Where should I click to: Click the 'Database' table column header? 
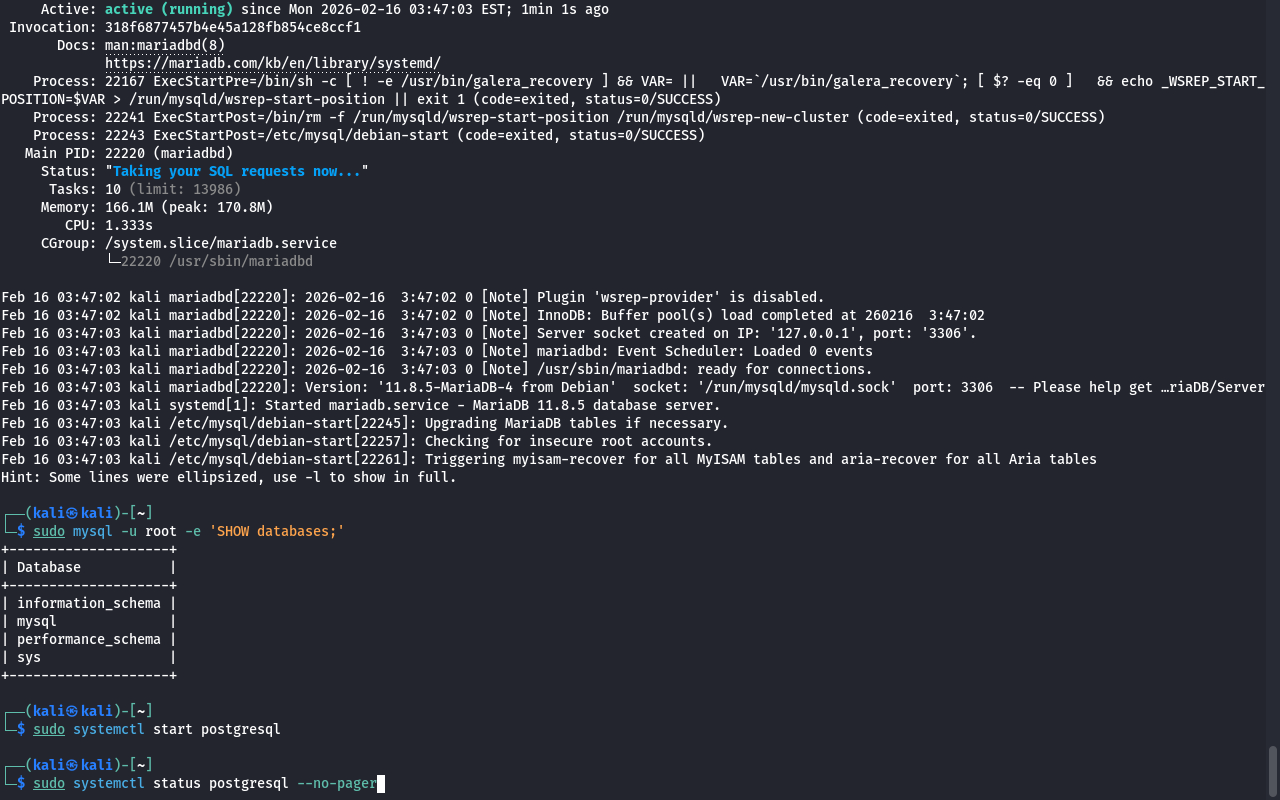coord(49,567)
